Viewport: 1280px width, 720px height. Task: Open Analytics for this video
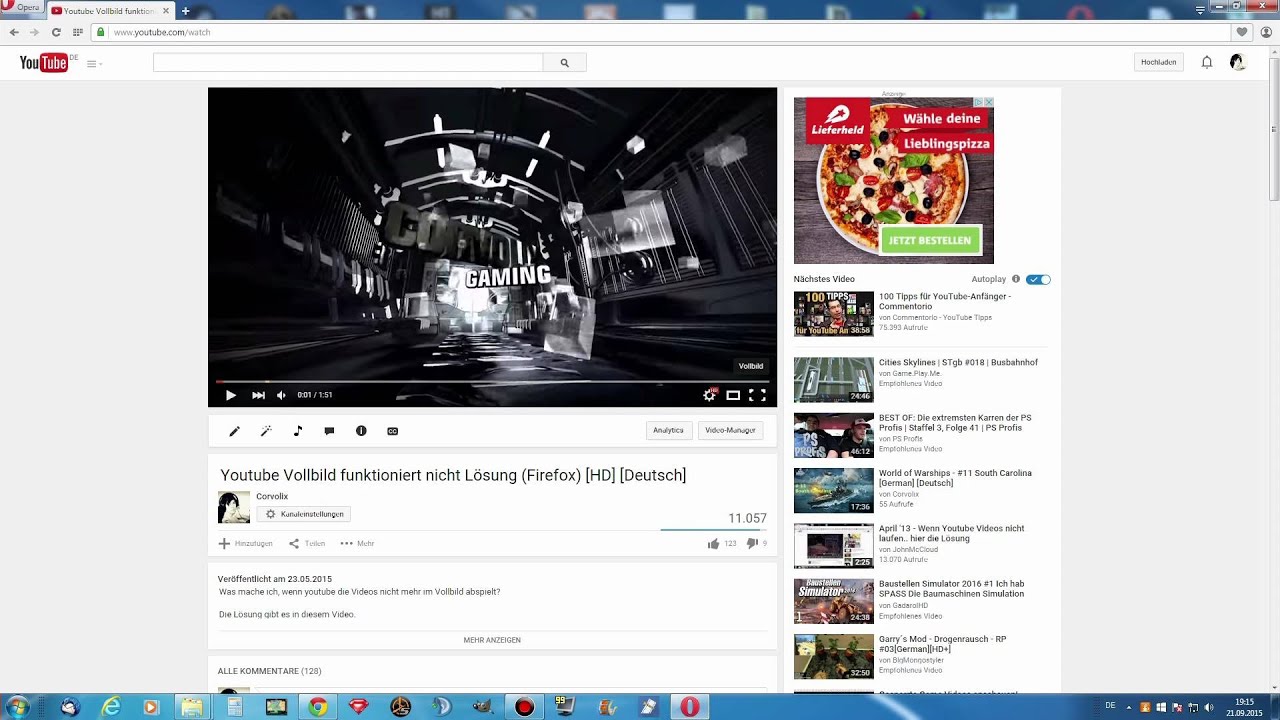668,430
